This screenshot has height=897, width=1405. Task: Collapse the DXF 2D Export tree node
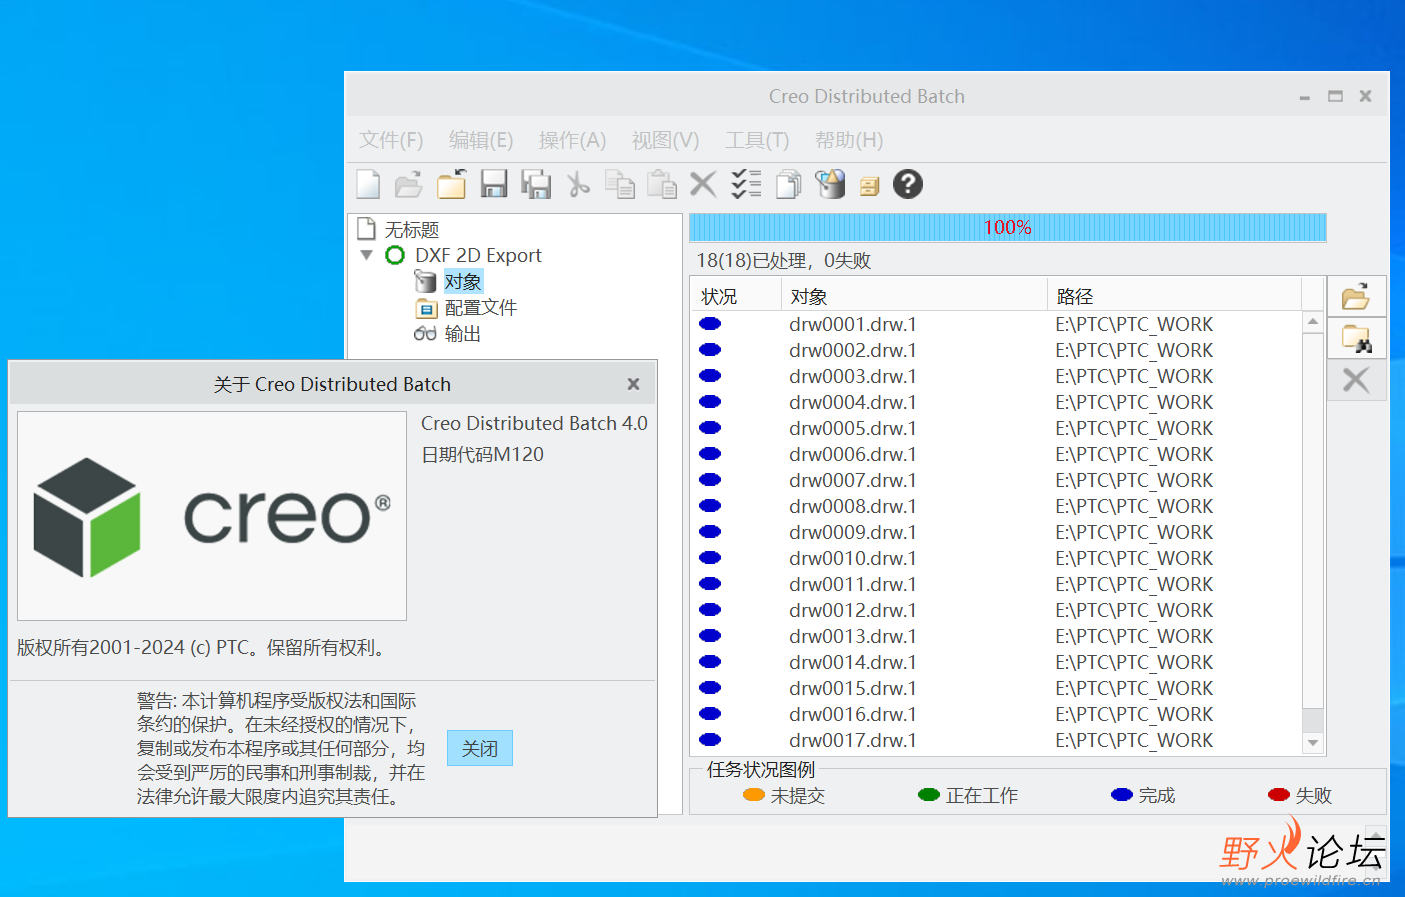[367, 255]
